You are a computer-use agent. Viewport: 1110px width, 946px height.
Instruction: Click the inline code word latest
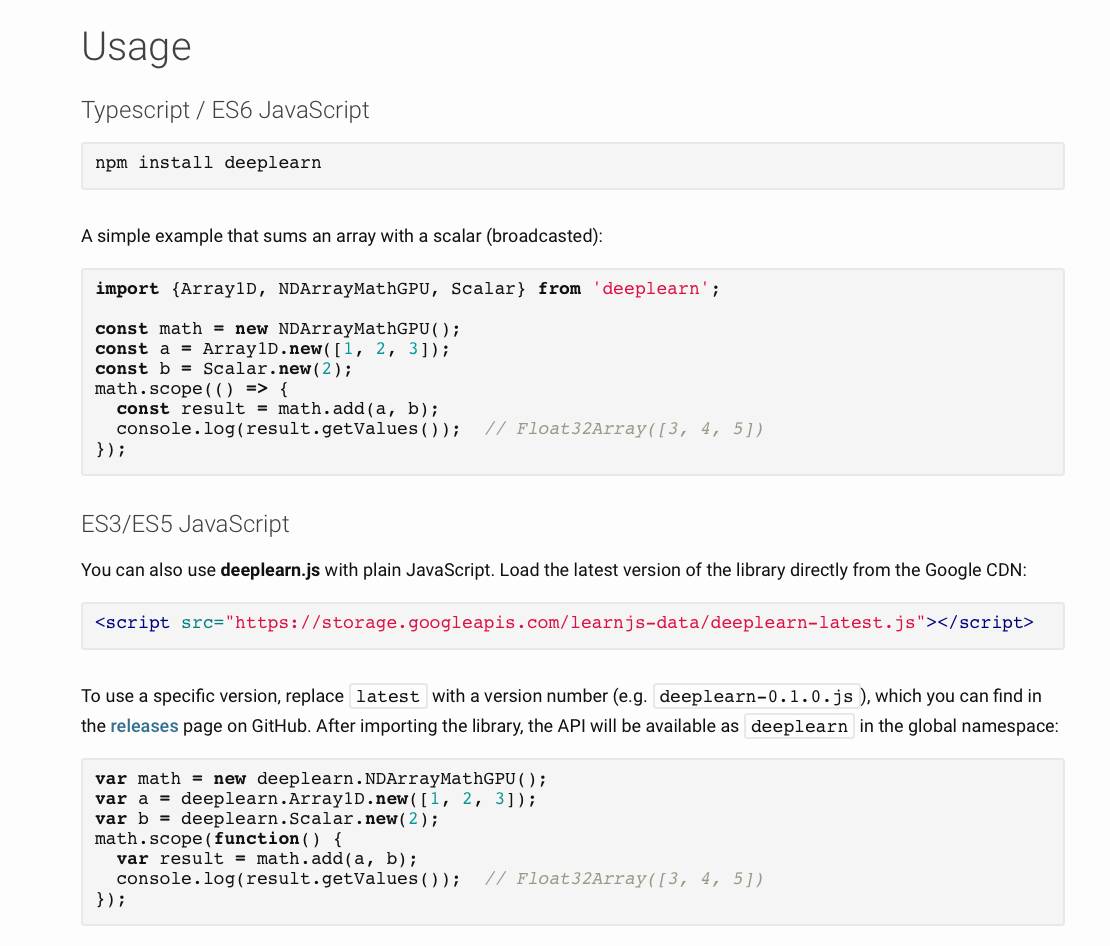tap(388, 697)
